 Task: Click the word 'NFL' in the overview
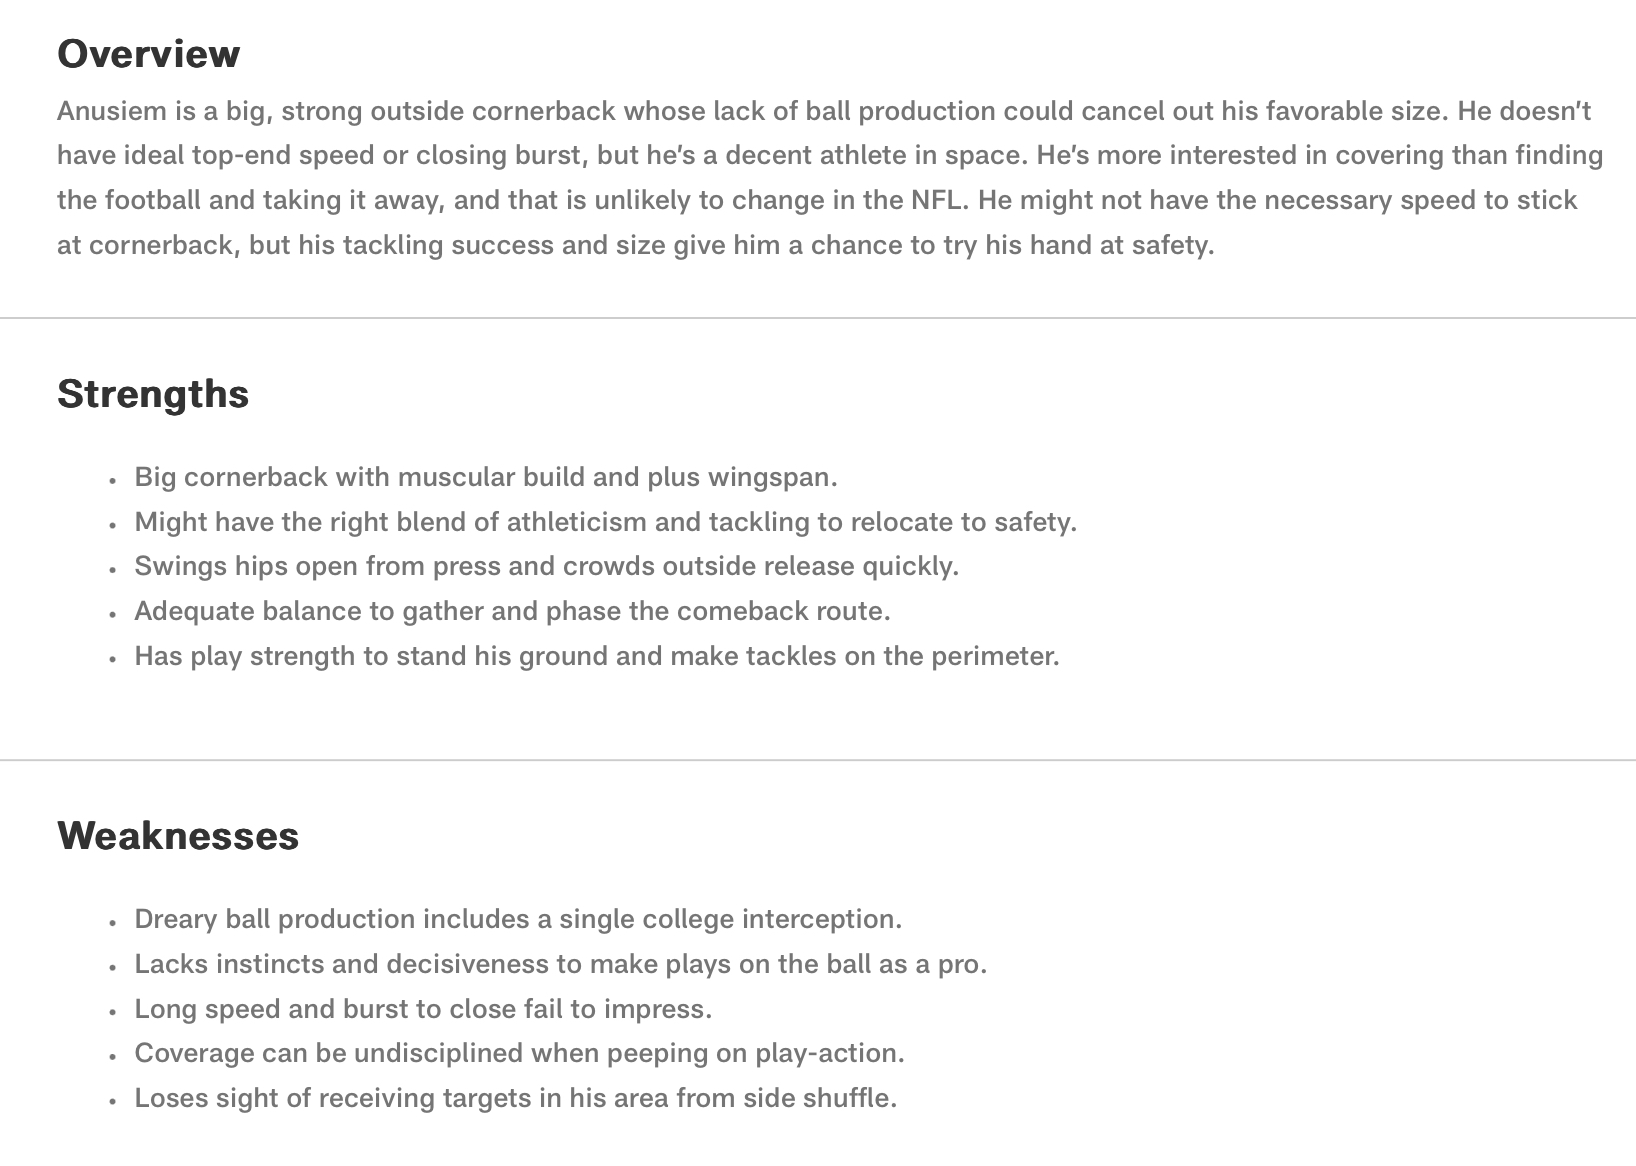939,200
